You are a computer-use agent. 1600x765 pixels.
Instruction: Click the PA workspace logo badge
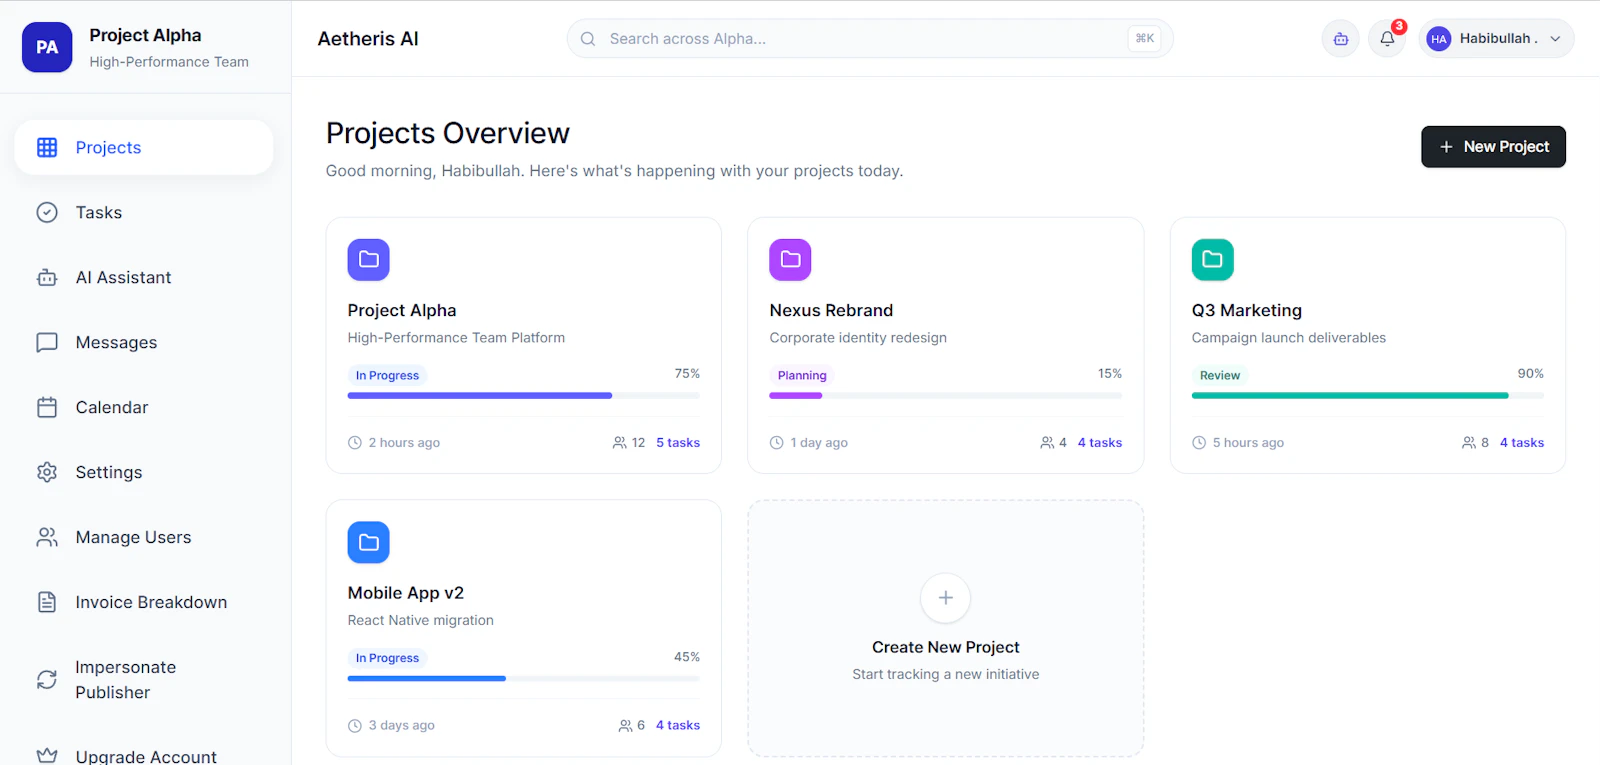pos(47,47)
